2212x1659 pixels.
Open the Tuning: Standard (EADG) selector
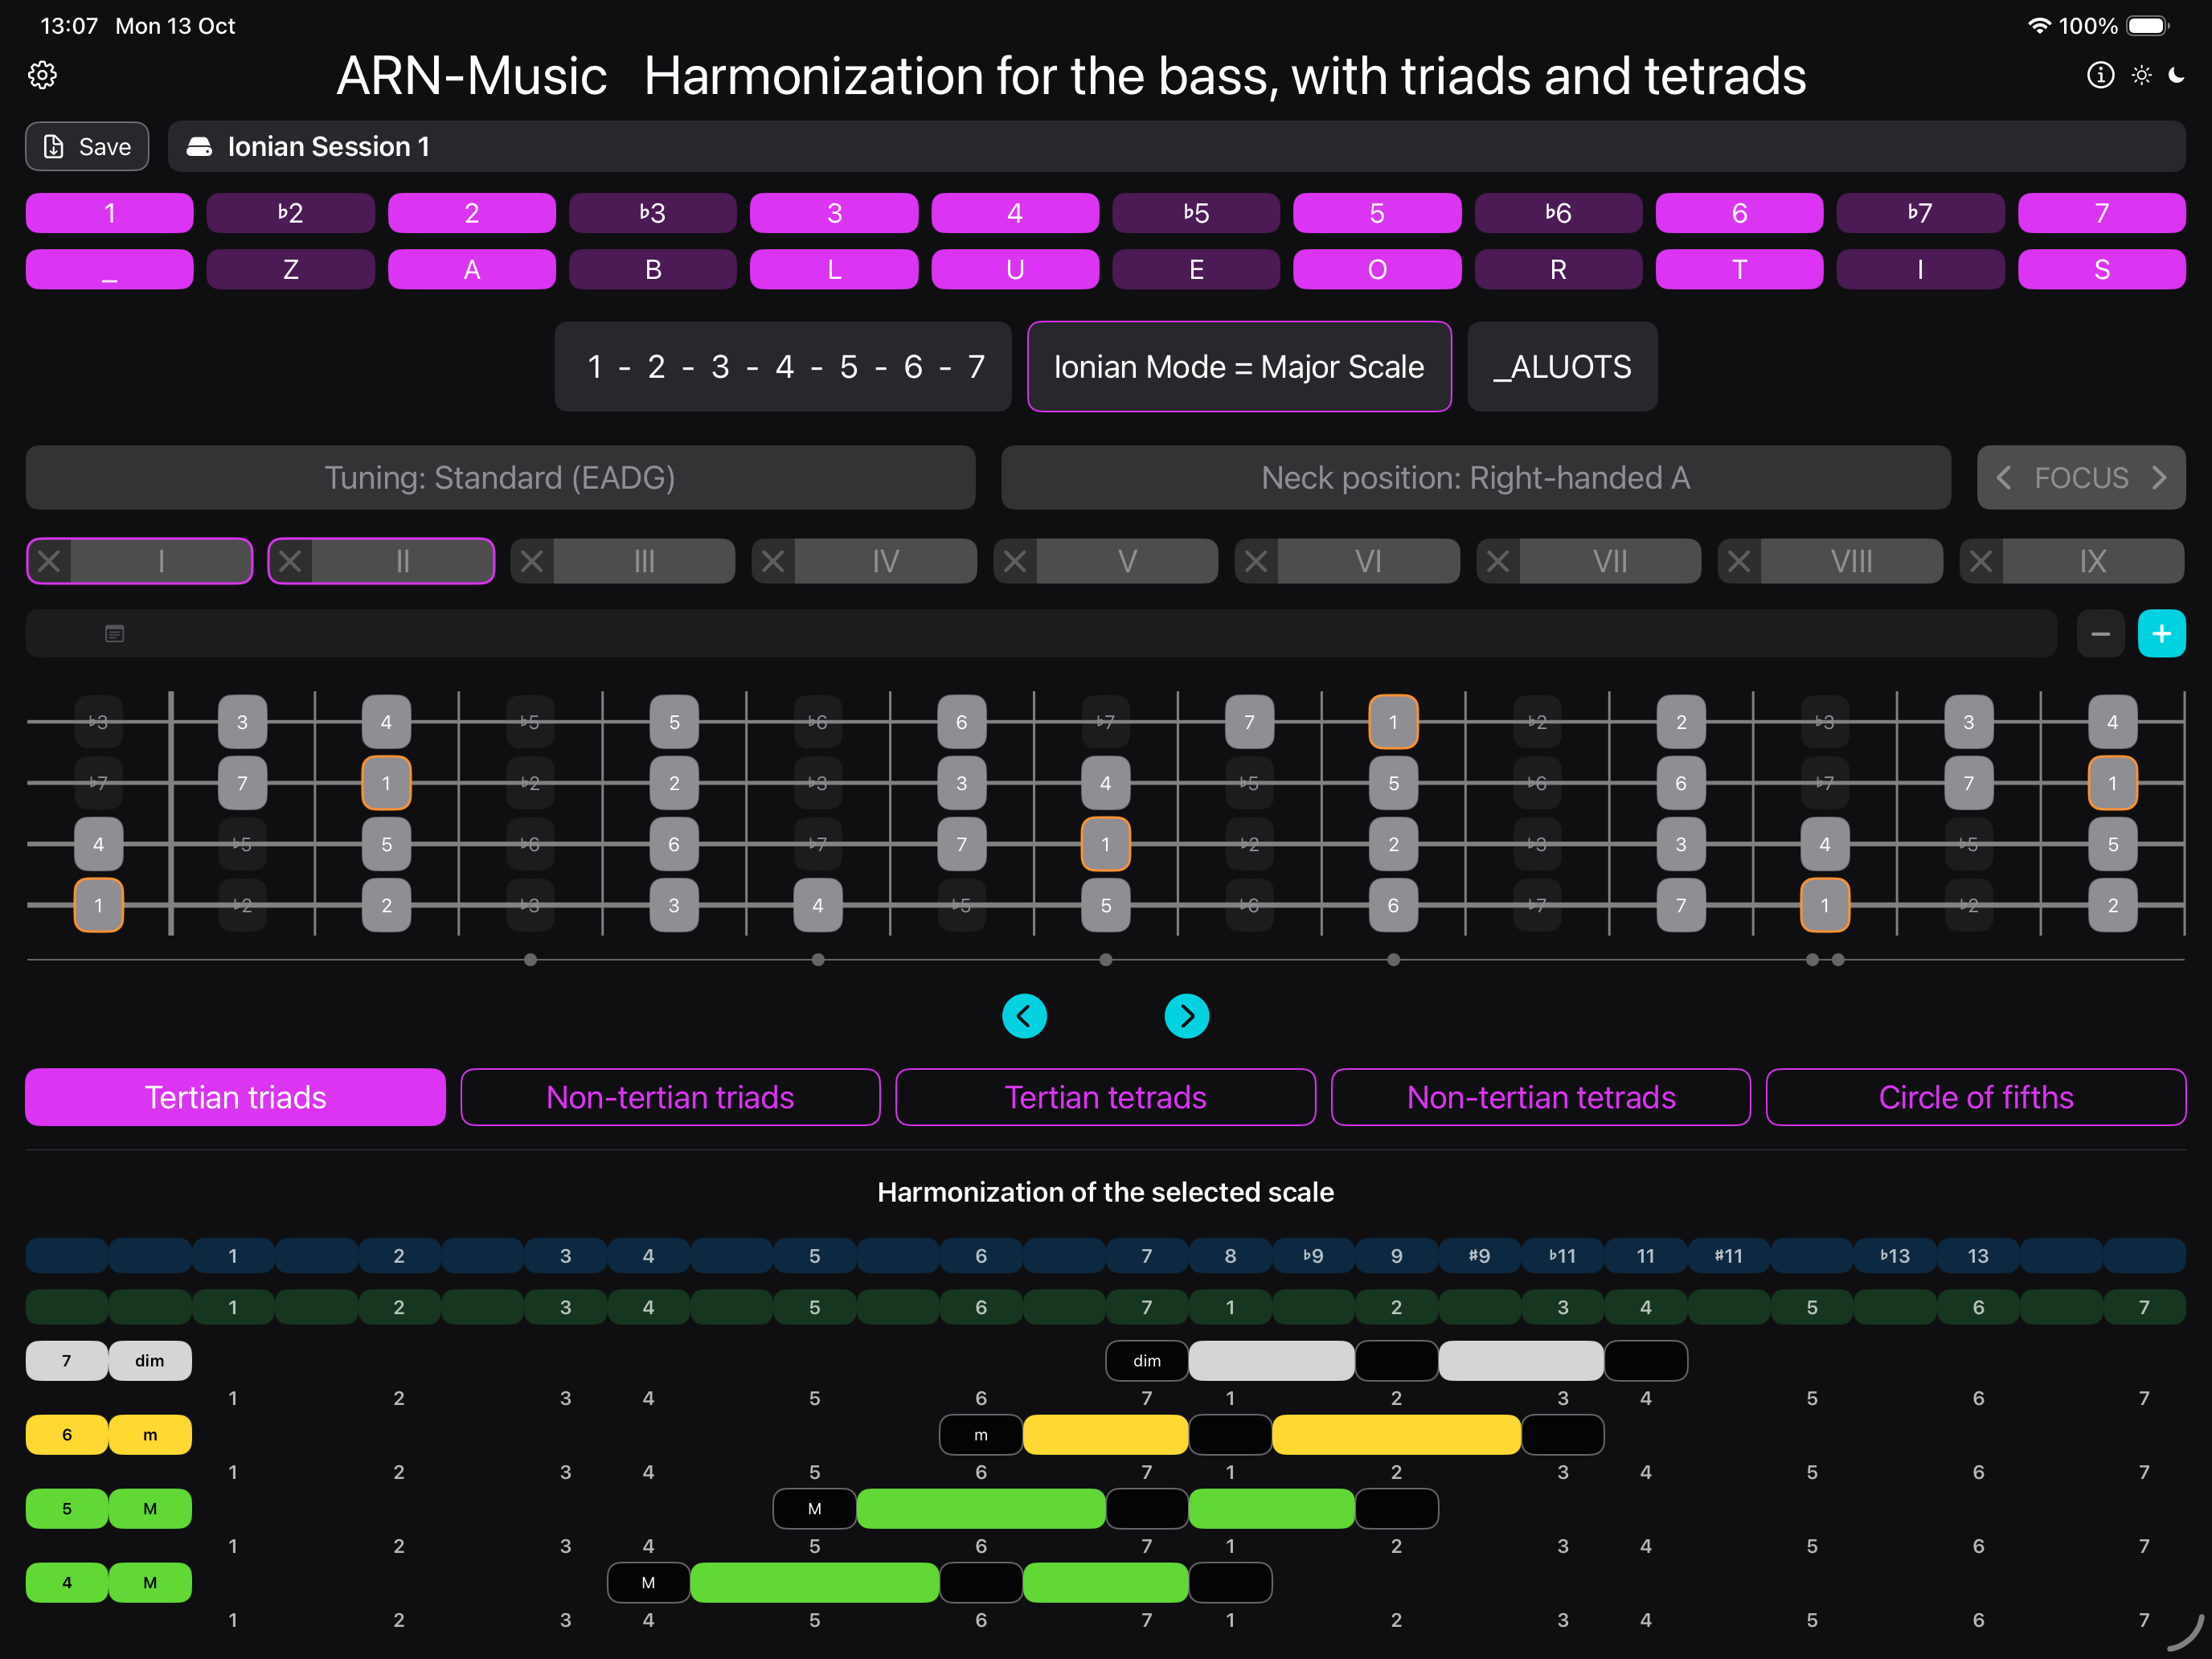(500, 478)
